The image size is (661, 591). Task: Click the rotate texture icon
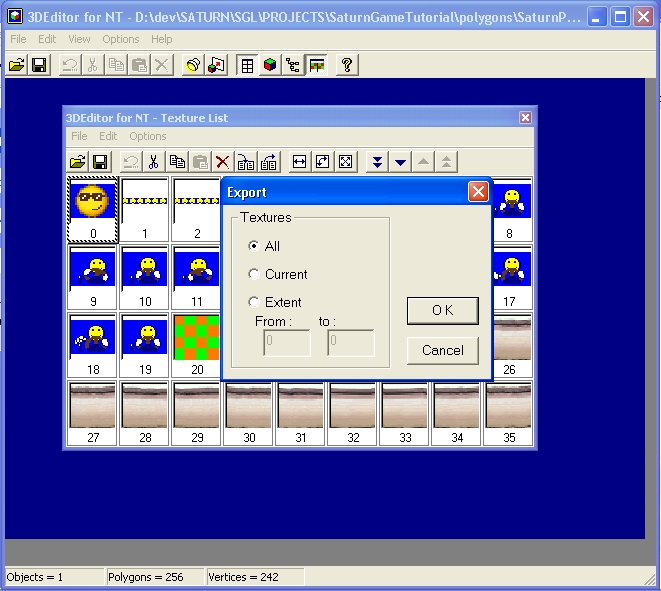[x=322, y=162]
